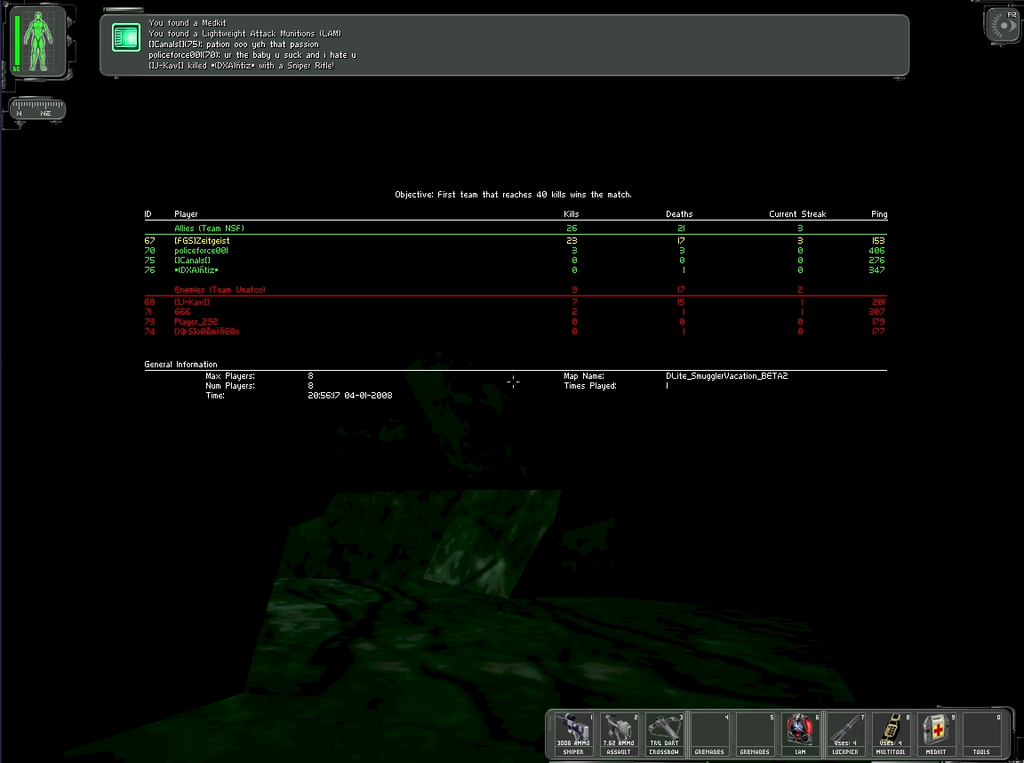The image size is (1024, 763).
Task: Click the green body health display
Action: [x=39, y=41]
